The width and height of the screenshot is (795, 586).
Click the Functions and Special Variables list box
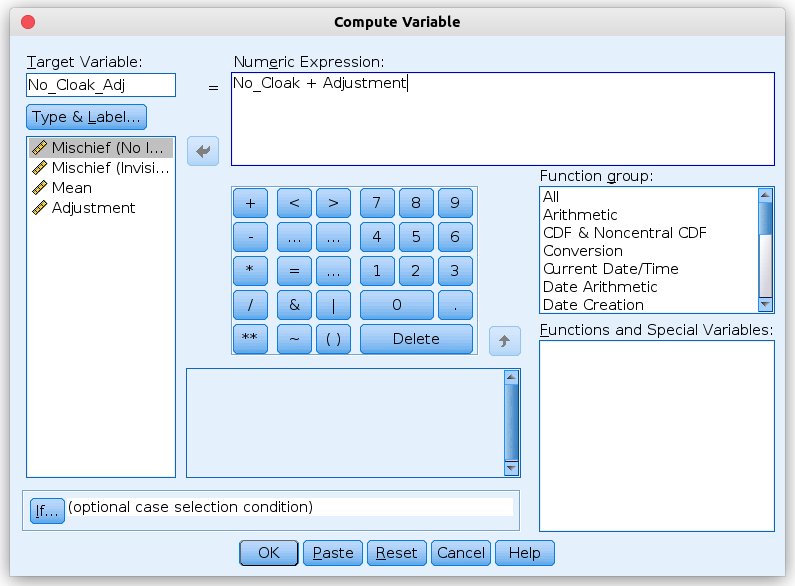[x=657, y=436]
